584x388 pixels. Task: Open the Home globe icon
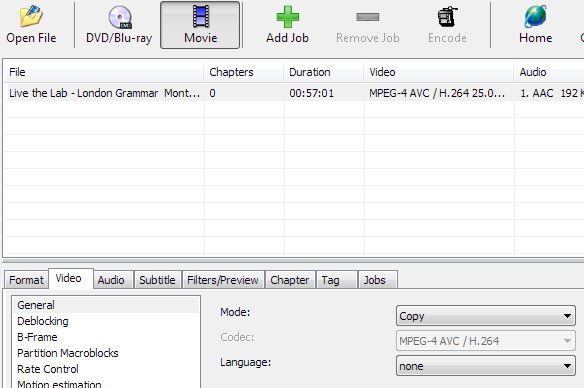535,17
